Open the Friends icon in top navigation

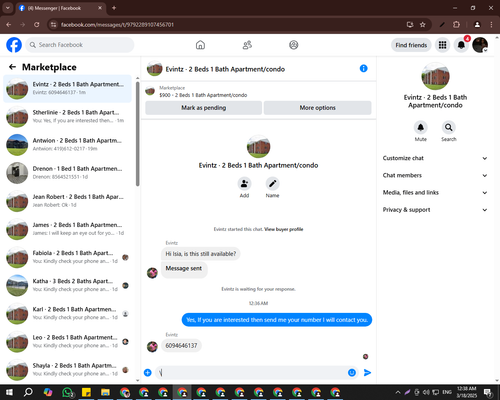[247, 45]
